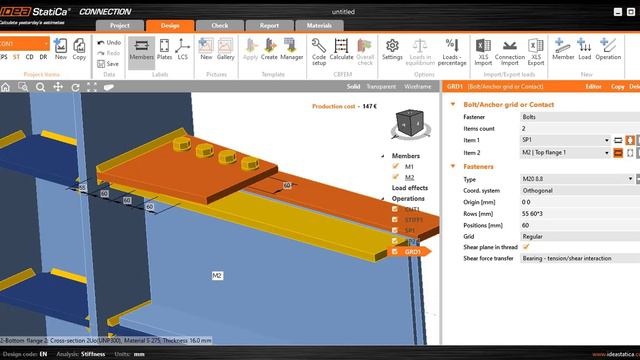Viewport: 640px width, 360px height.
Task: Edit the Origin [mm] field
Action: [580, 202]
